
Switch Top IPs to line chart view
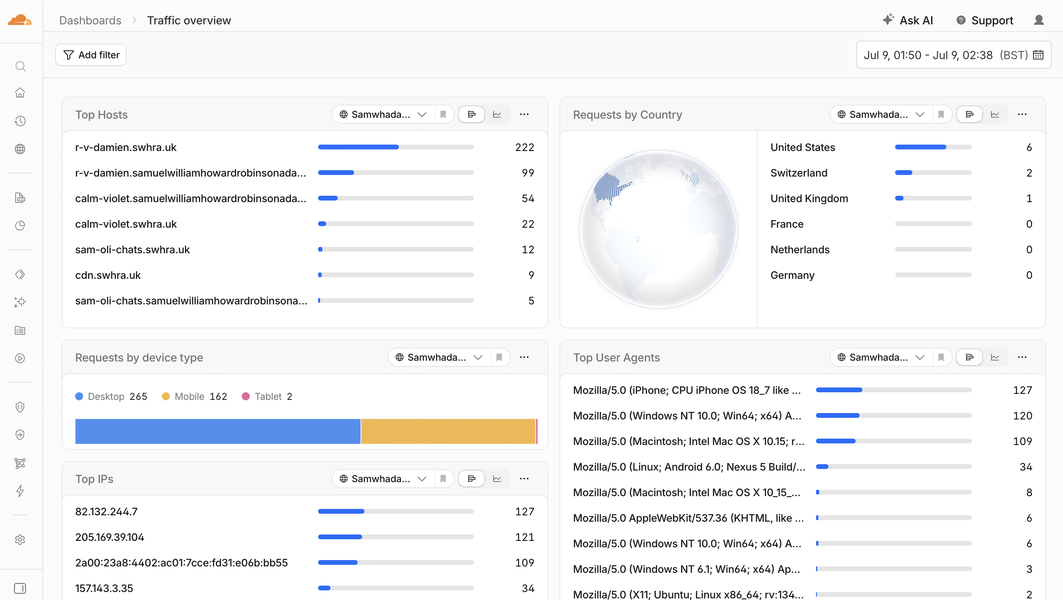(x=497, y=479)
